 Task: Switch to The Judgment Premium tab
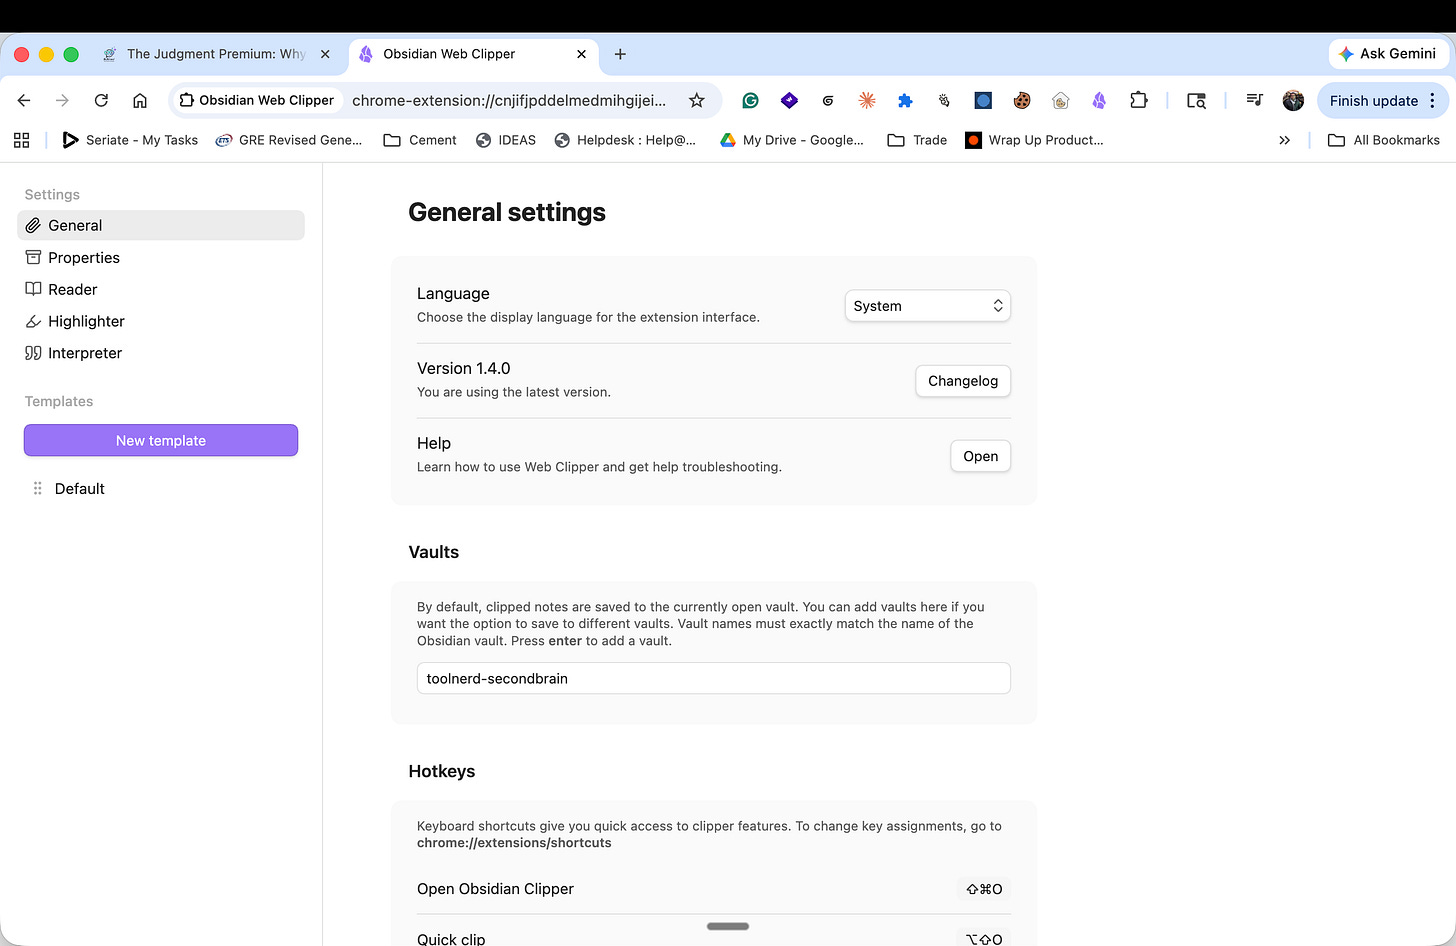point(212,54)
